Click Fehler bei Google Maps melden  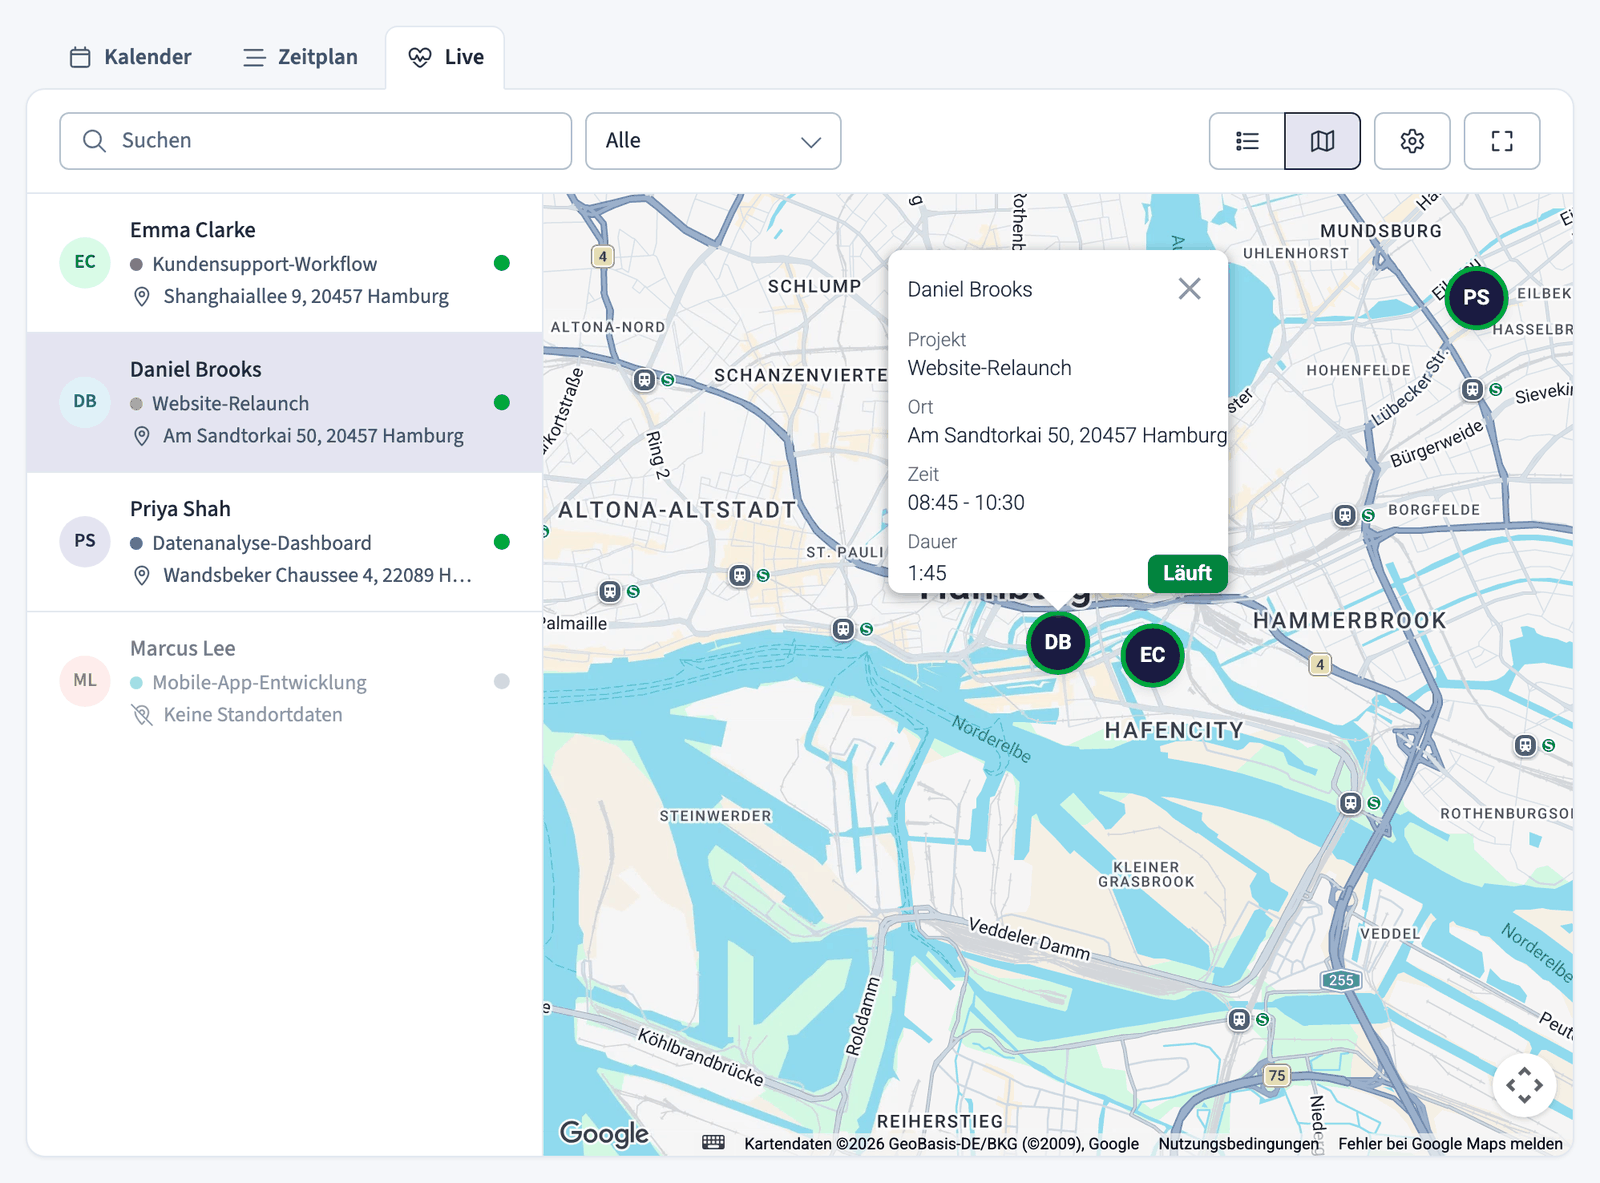coord(1450,1144)
